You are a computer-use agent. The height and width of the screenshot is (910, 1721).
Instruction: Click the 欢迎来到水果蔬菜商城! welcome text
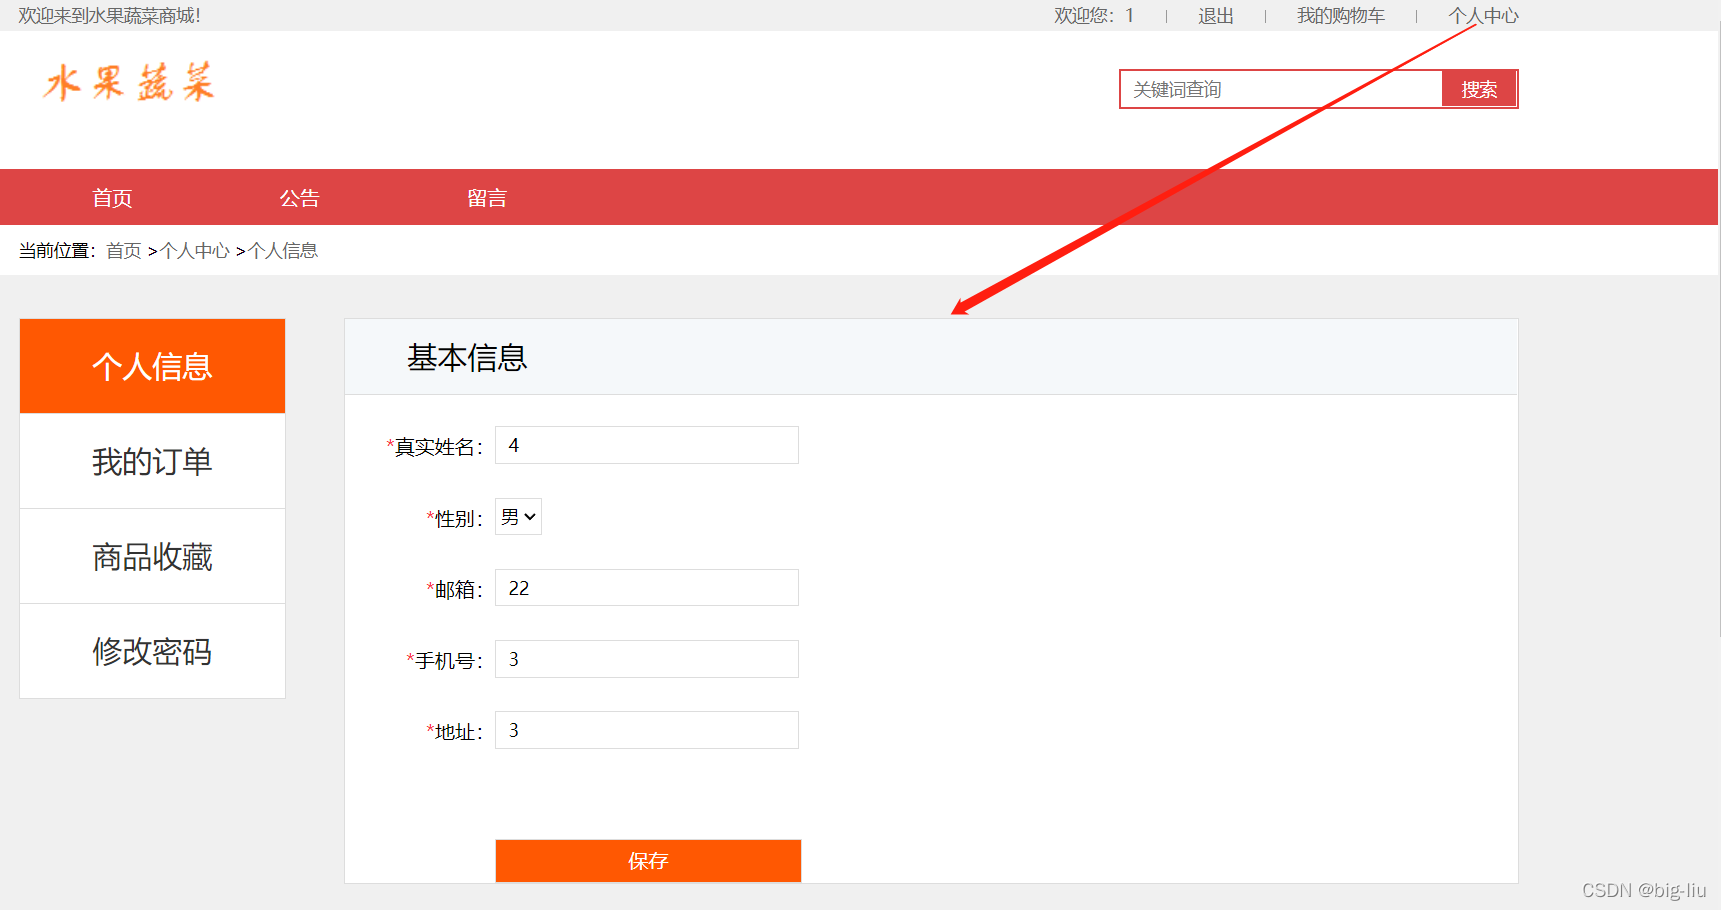click(x=109, y=16)
